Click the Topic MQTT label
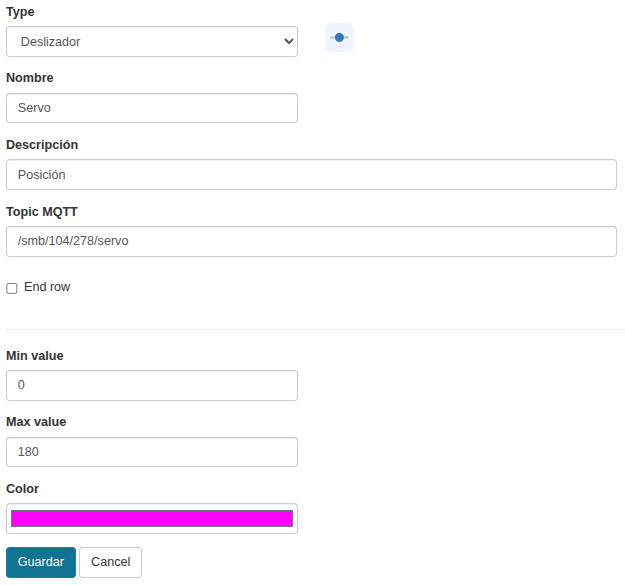Screen dimensions: 625x585 point(42,212)
